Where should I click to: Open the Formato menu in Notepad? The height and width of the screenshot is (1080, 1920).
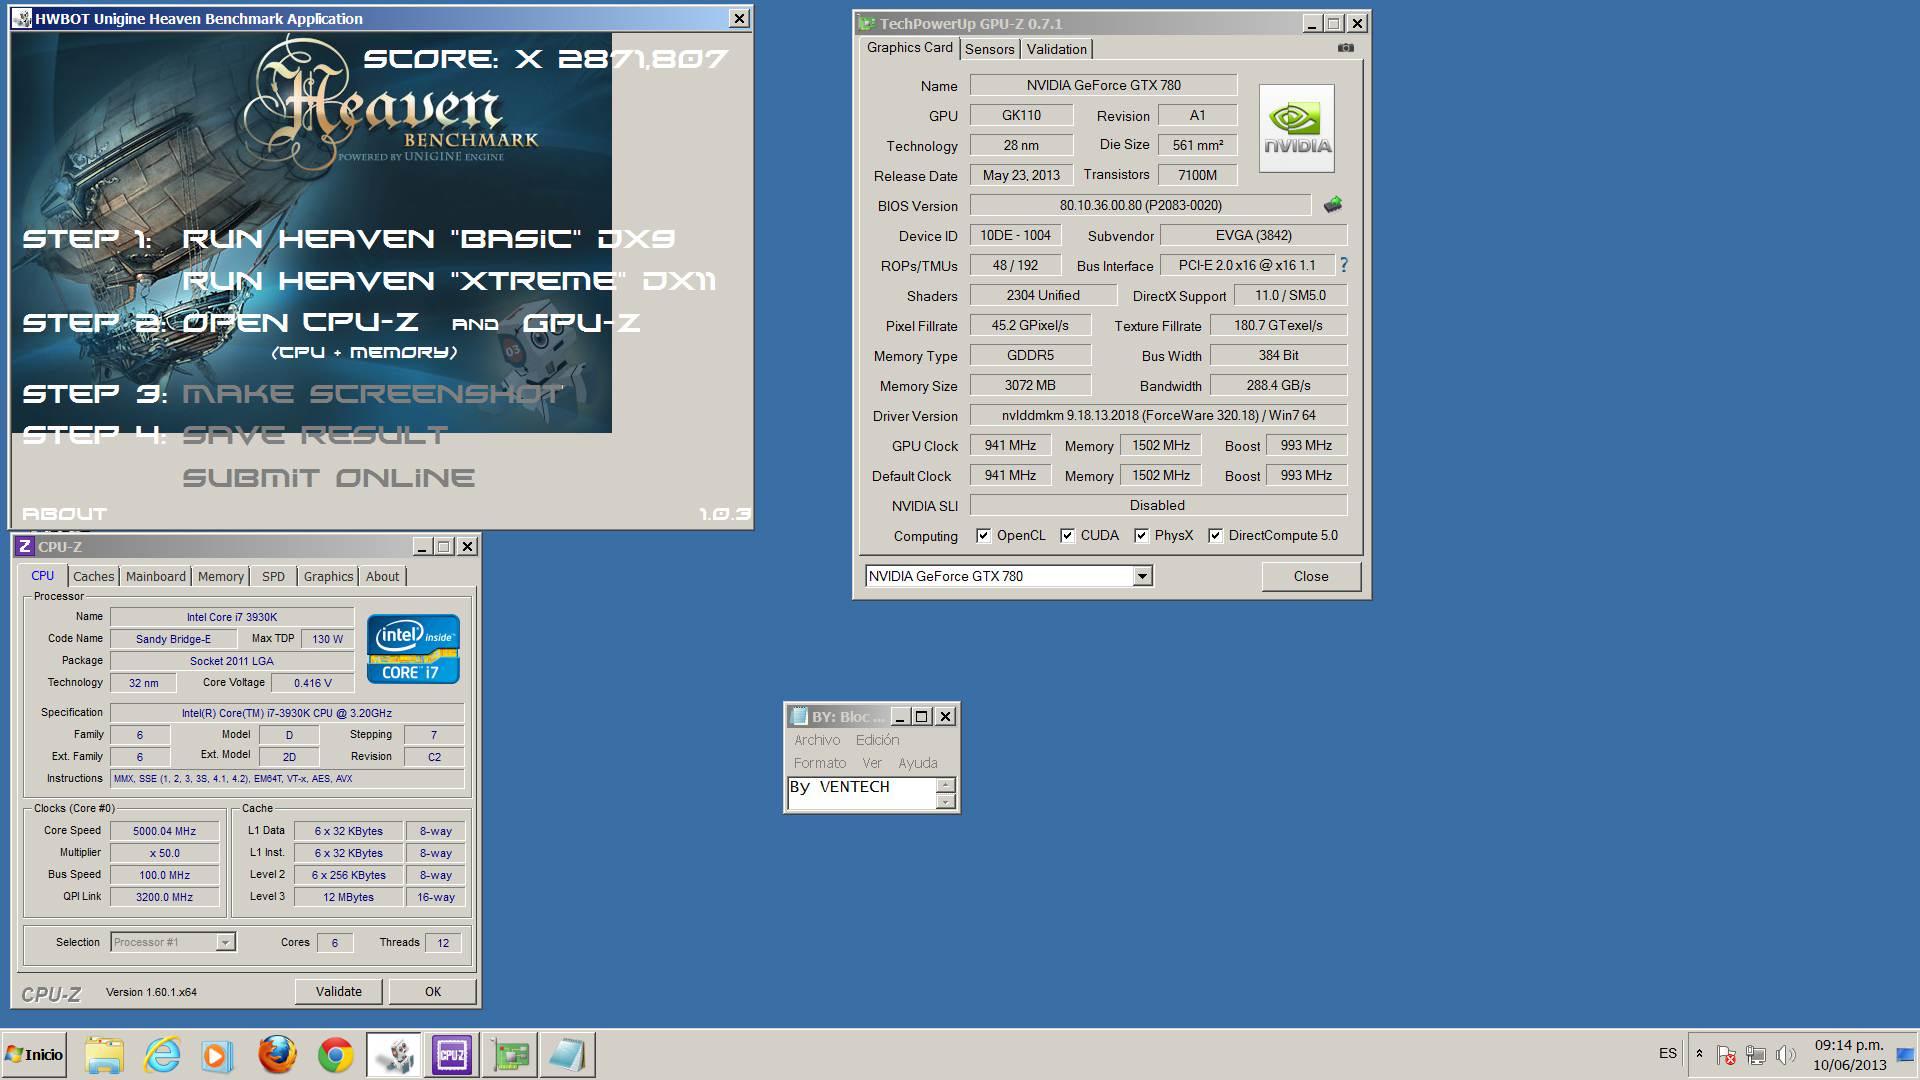coord(820,763)
